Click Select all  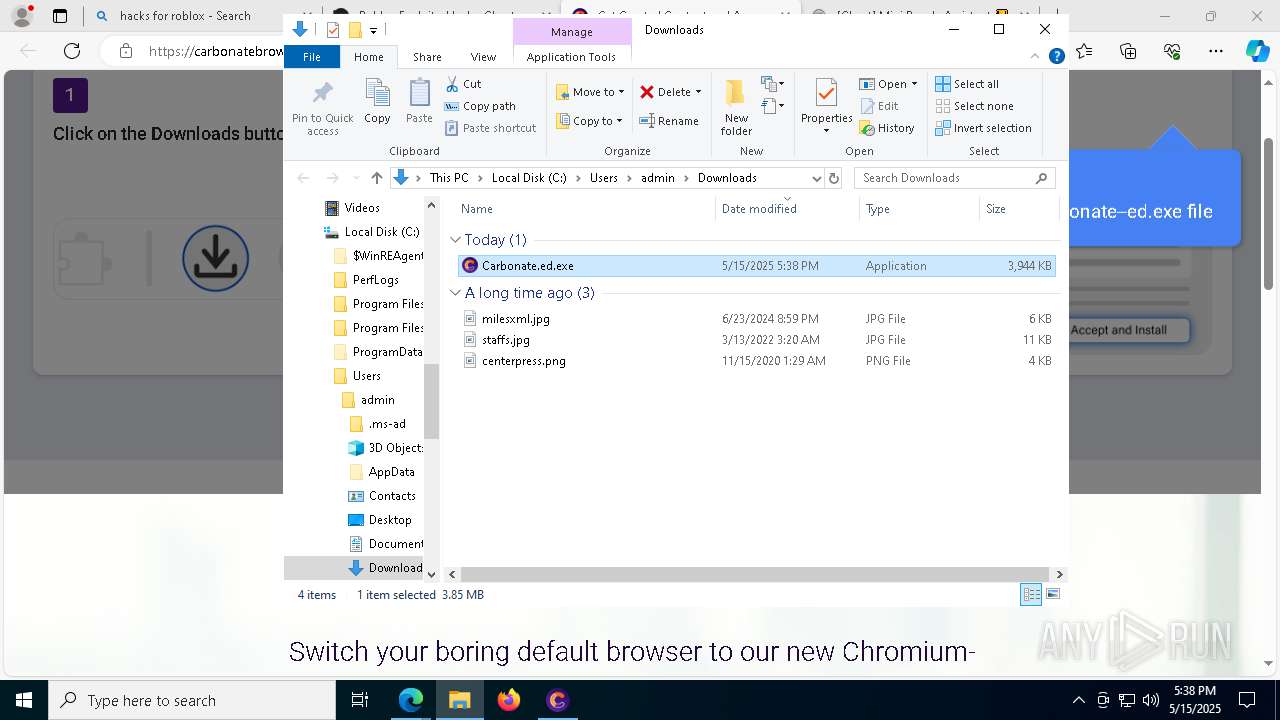tap(967, 84)
